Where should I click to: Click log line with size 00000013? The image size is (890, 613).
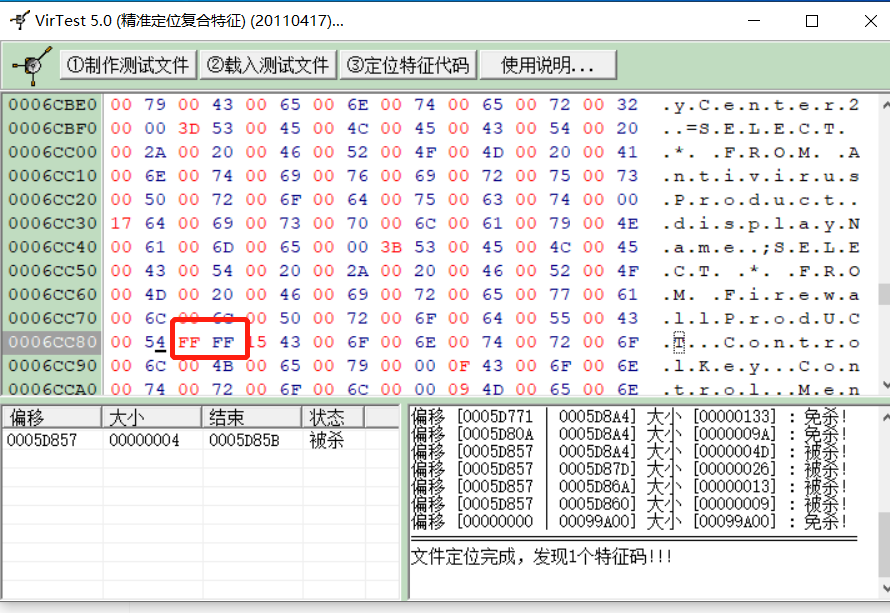tap(629, 487)
